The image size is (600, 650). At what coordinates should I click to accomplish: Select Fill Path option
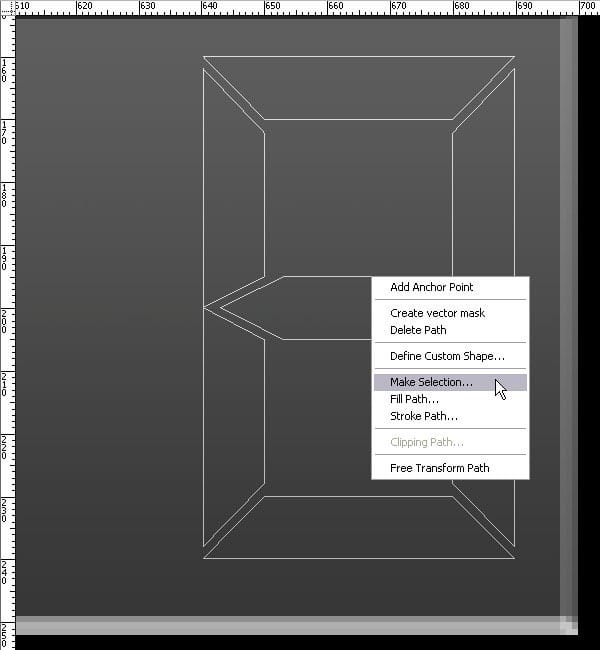click(414, 399)
